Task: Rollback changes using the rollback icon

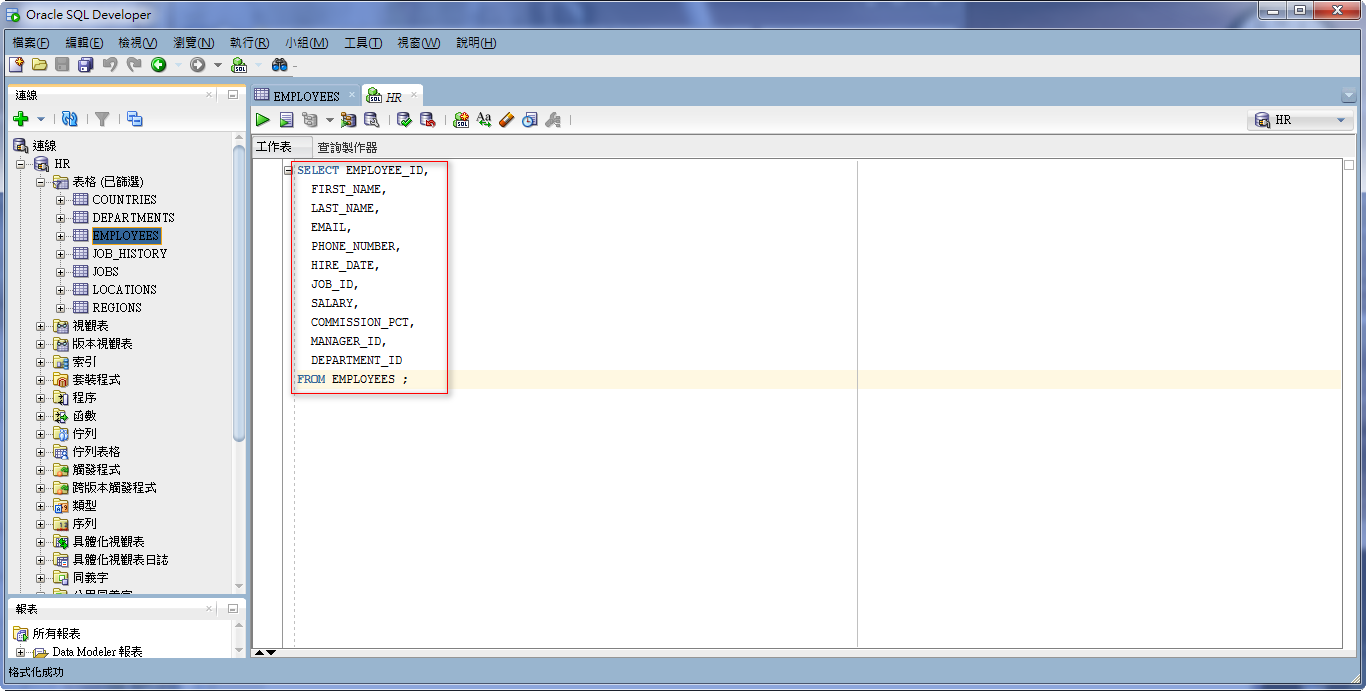Action: click(x=428, y=119)
